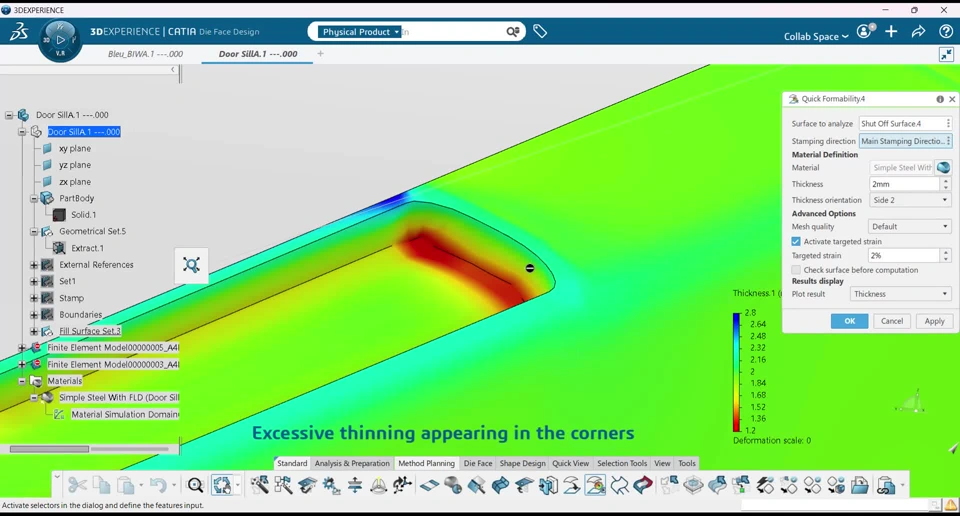Image resolution: width=960 pixels, height=516 pixels.
Task: Click the tree panel horizontal scrollbar
Action: click(49, 449)
